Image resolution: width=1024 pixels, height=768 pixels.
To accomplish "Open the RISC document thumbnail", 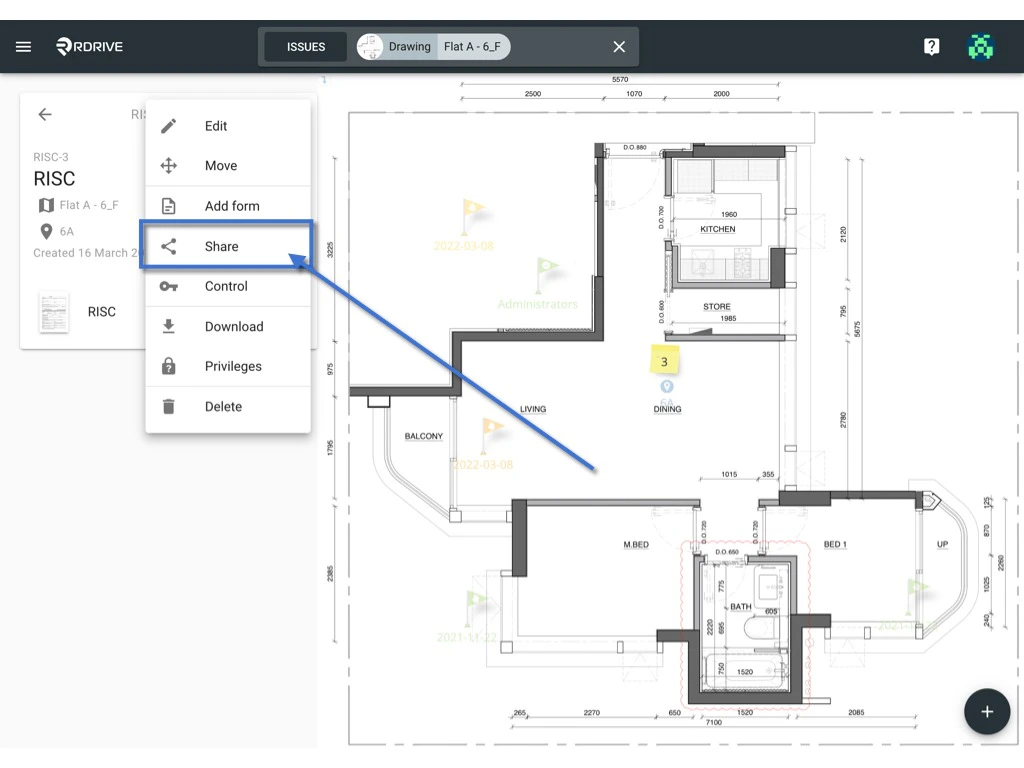I will 54,311.
